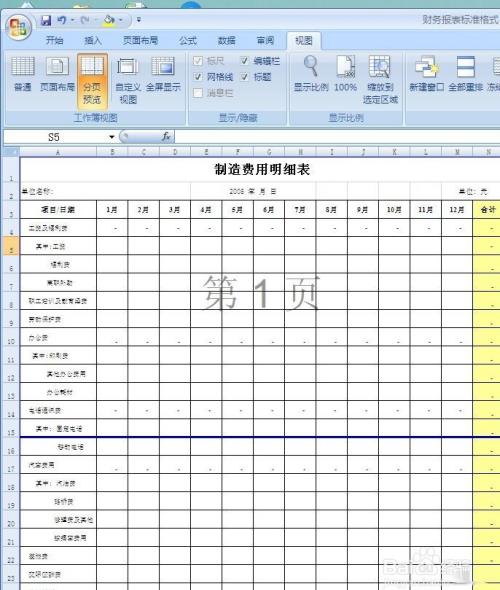Open the undo history dropdown arrow
The width and height of the screenshot is (500, 590).
pos(73,20)
